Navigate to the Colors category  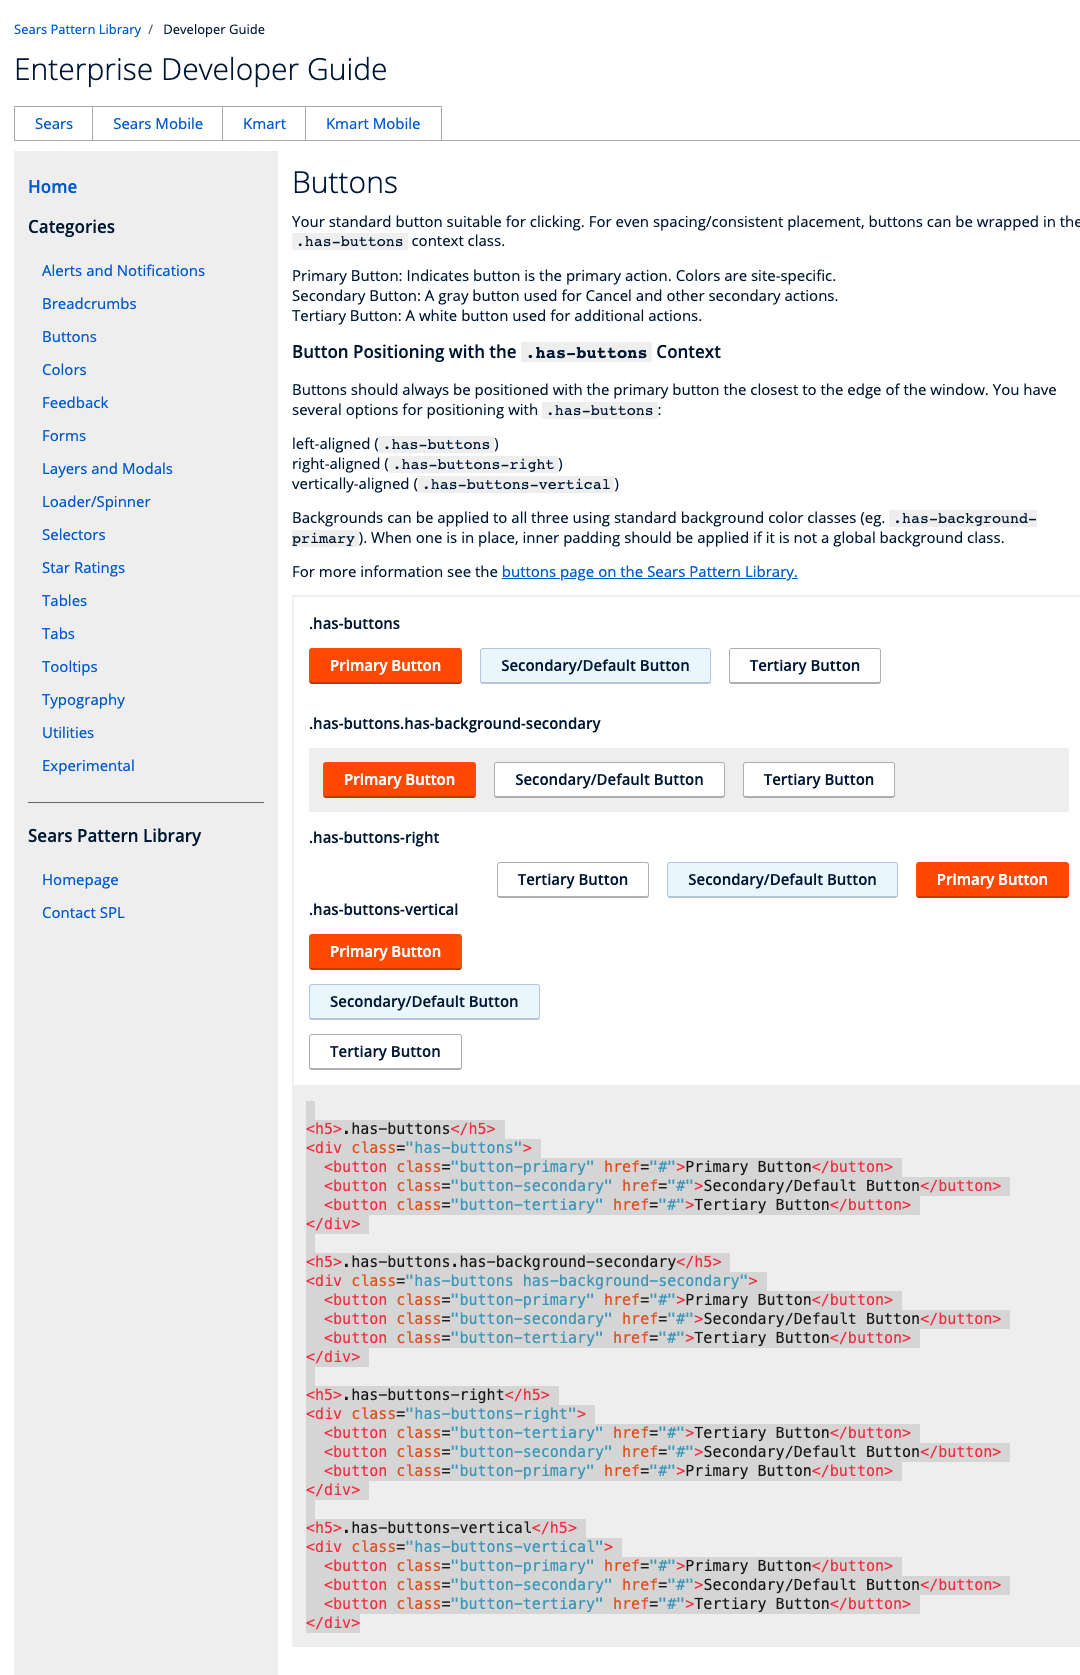(64, 370)
